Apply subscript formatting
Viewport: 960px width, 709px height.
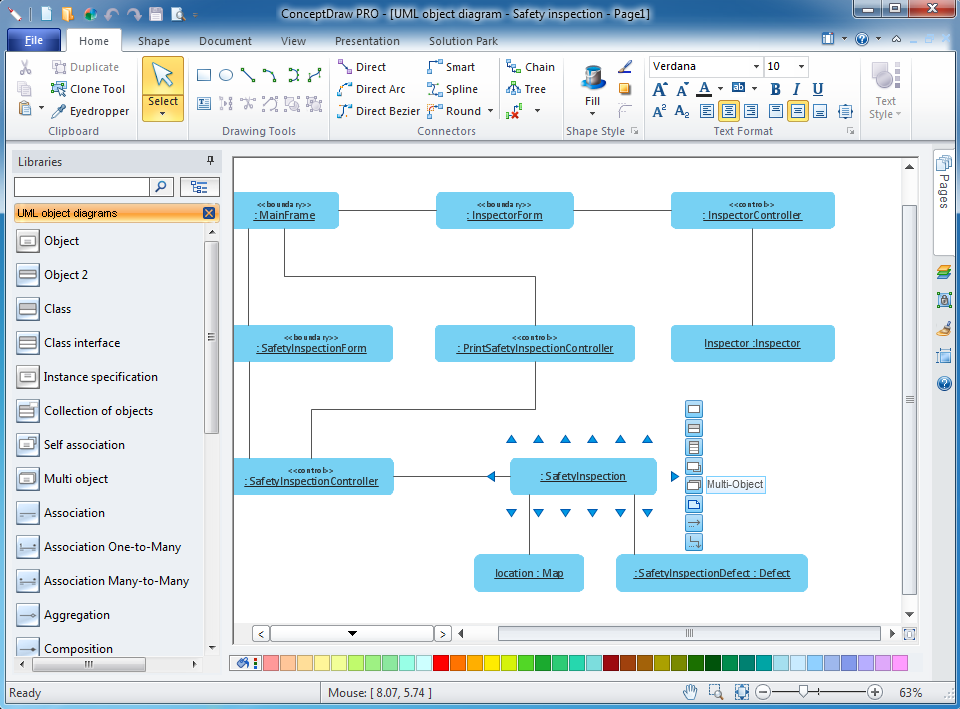coord(681,111)
